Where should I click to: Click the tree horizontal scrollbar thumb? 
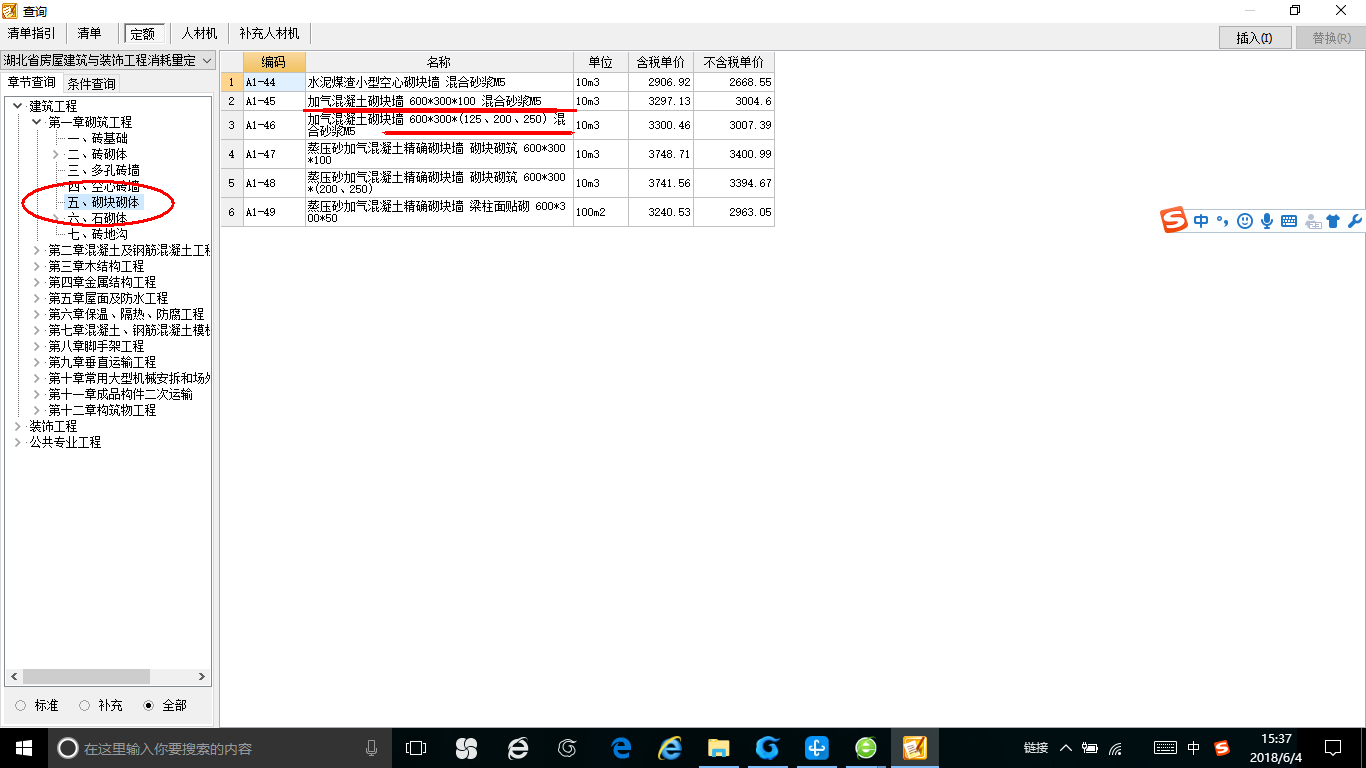click(x=87, y=677)
